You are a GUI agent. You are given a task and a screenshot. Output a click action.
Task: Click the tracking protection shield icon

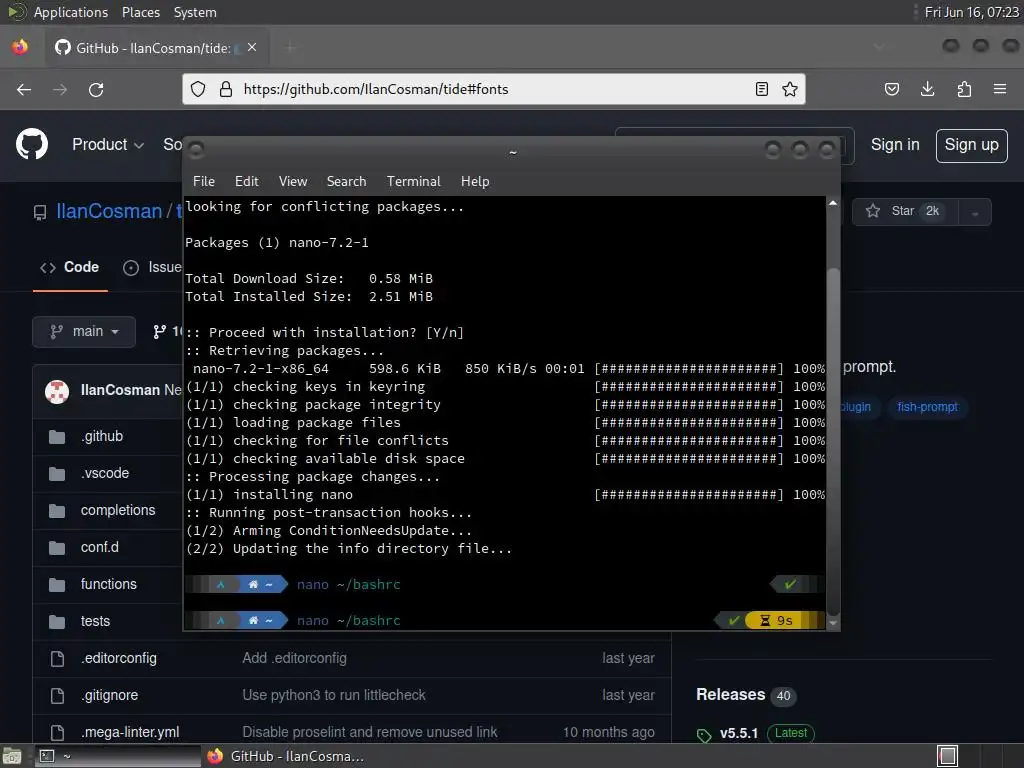(198, 89)
